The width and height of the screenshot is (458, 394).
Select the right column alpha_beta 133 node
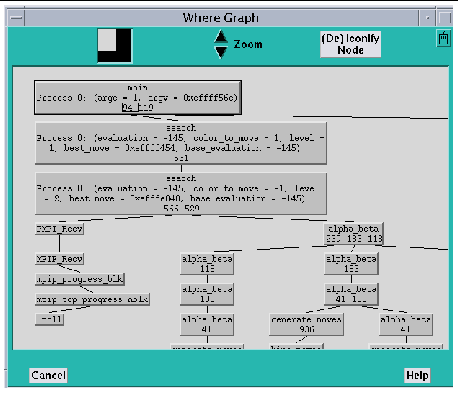pyautogui.click(x=351, y=263)
